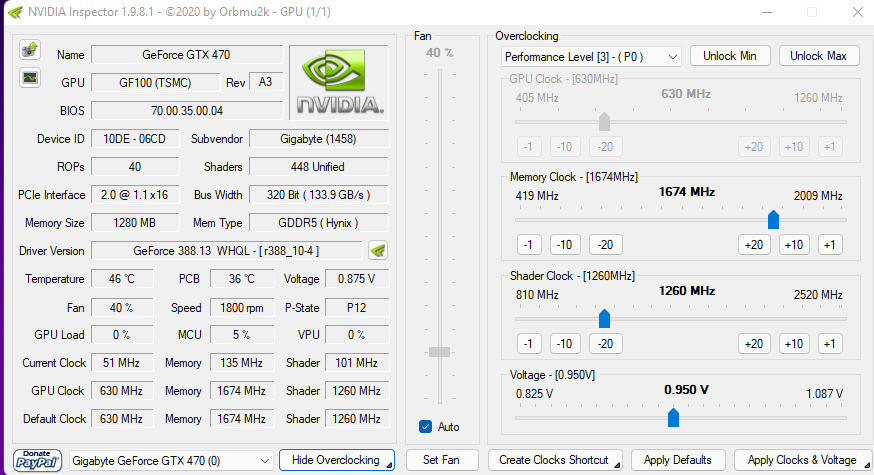
Task: Click the Temperature value 46 °C
Action: pyautogui.click(x=122, y=279)
